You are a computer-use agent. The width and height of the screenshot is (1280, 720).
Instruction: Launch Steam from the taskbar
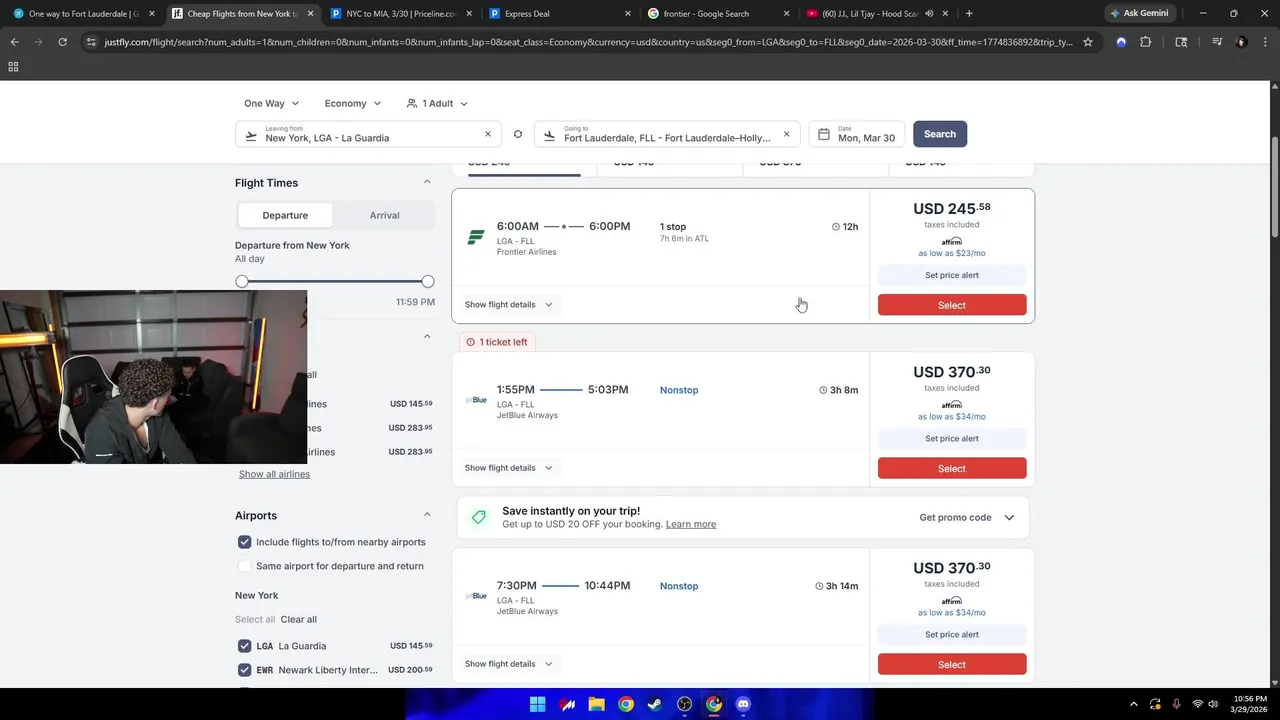pos(655,704)
